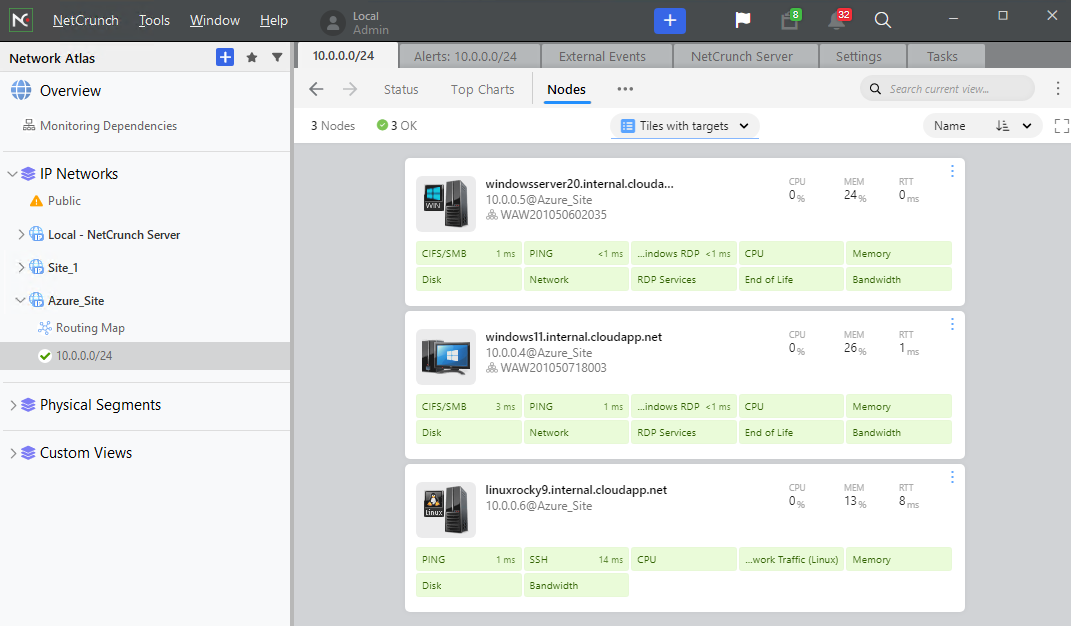Select the Nodes view tab
The image size is (1071, 626).
[x=566, y=90]
